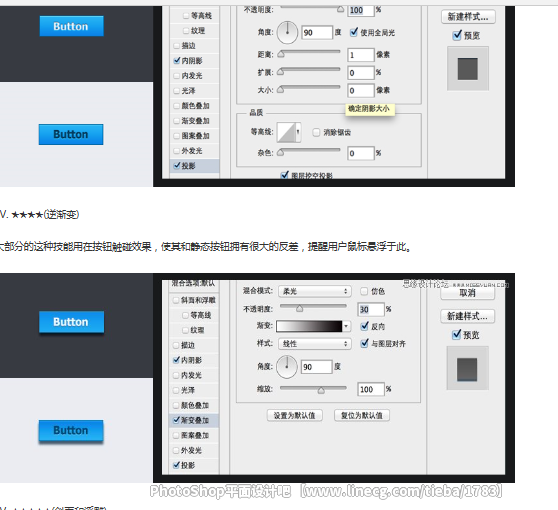Image resolution: width=558 pixels, height=510 pixels.
Task: Enable 描边 in drop shadow dialog list
Action: click(x=177, y=46)
